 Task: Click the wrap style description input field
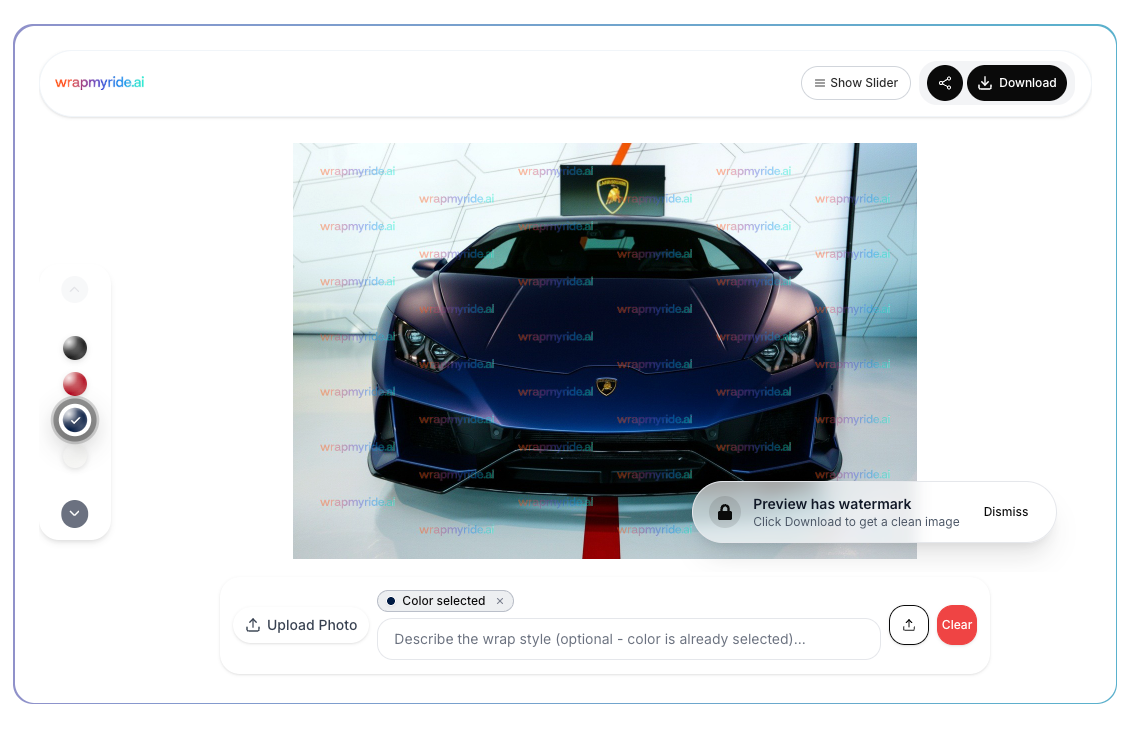(x=628, y=639)
